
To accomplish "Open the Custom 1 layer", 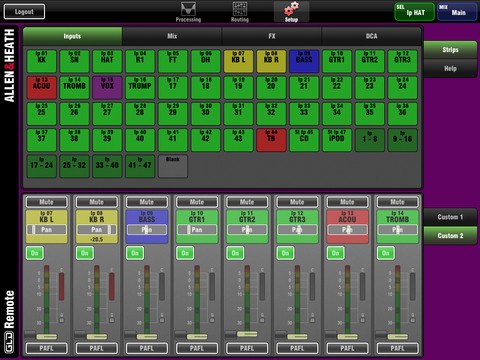I will pos(450,217).
